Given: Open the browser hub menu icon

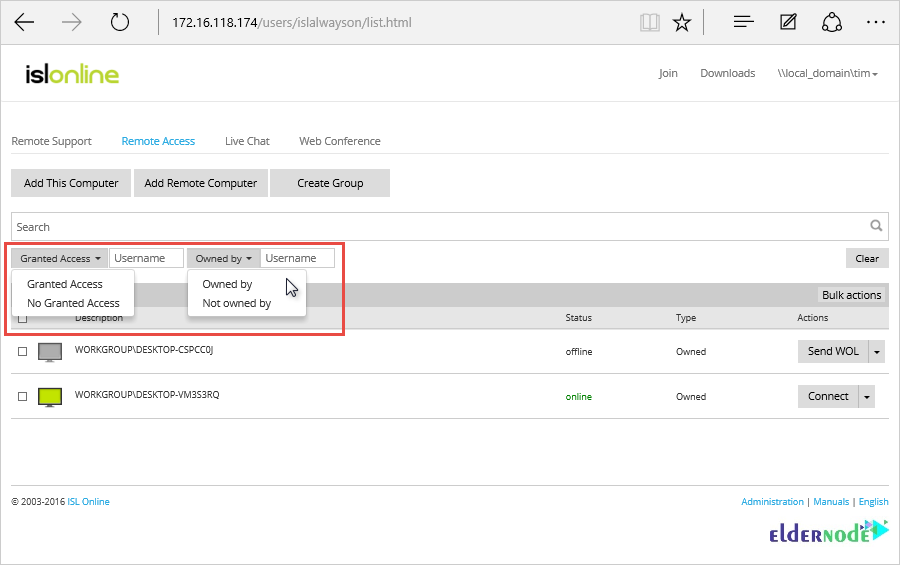Looking at the screenshot, I should click(743, 22).
